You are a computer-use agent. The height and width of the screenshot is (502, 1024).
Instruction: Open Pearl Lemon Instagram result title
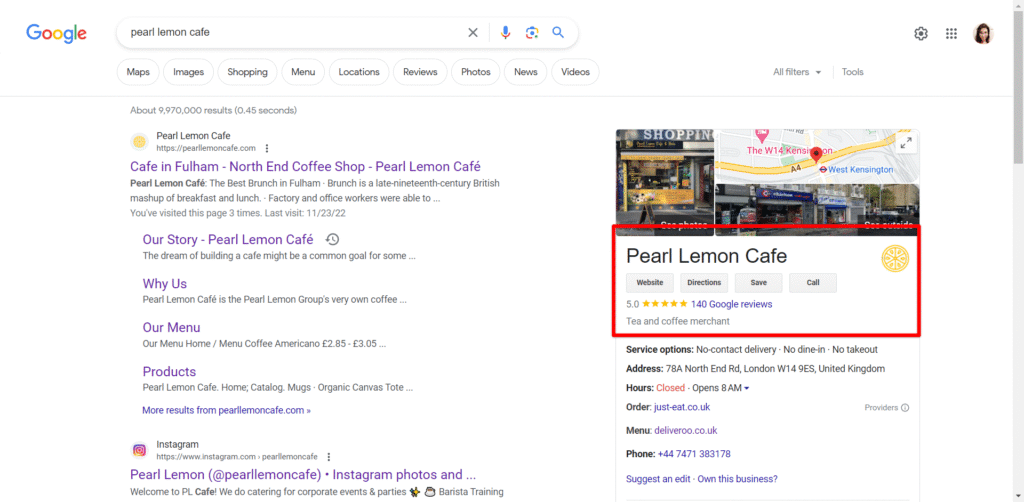pyautogui.click(x=303, y=475)
